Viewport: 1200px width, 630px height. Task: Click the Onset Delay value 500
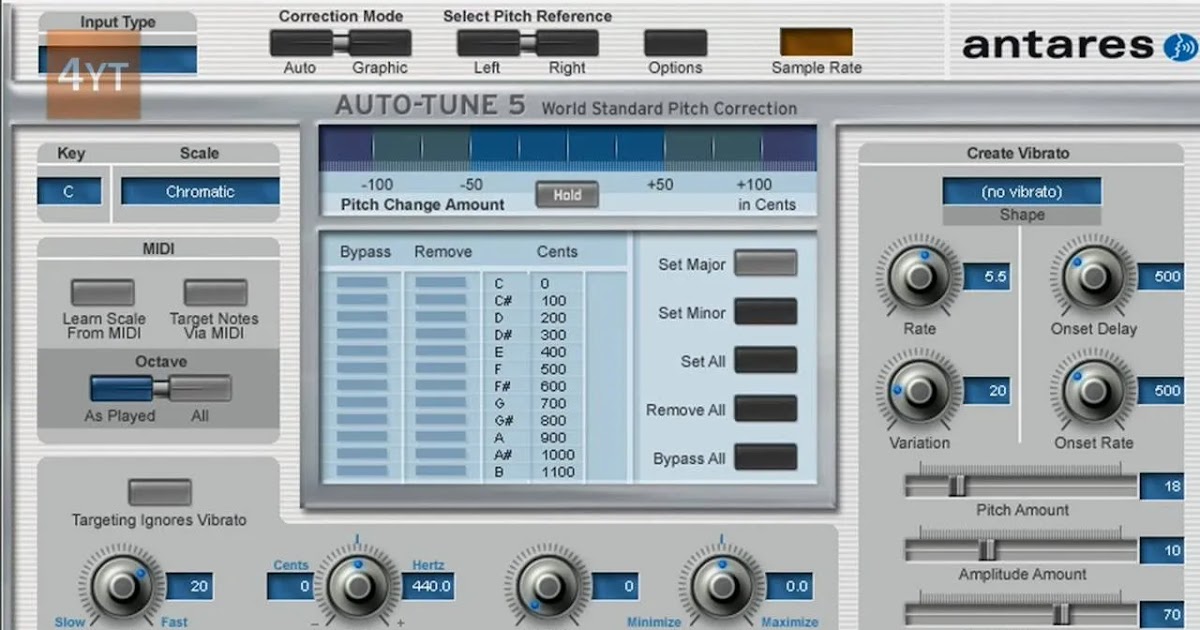[x=1164, y=277]
